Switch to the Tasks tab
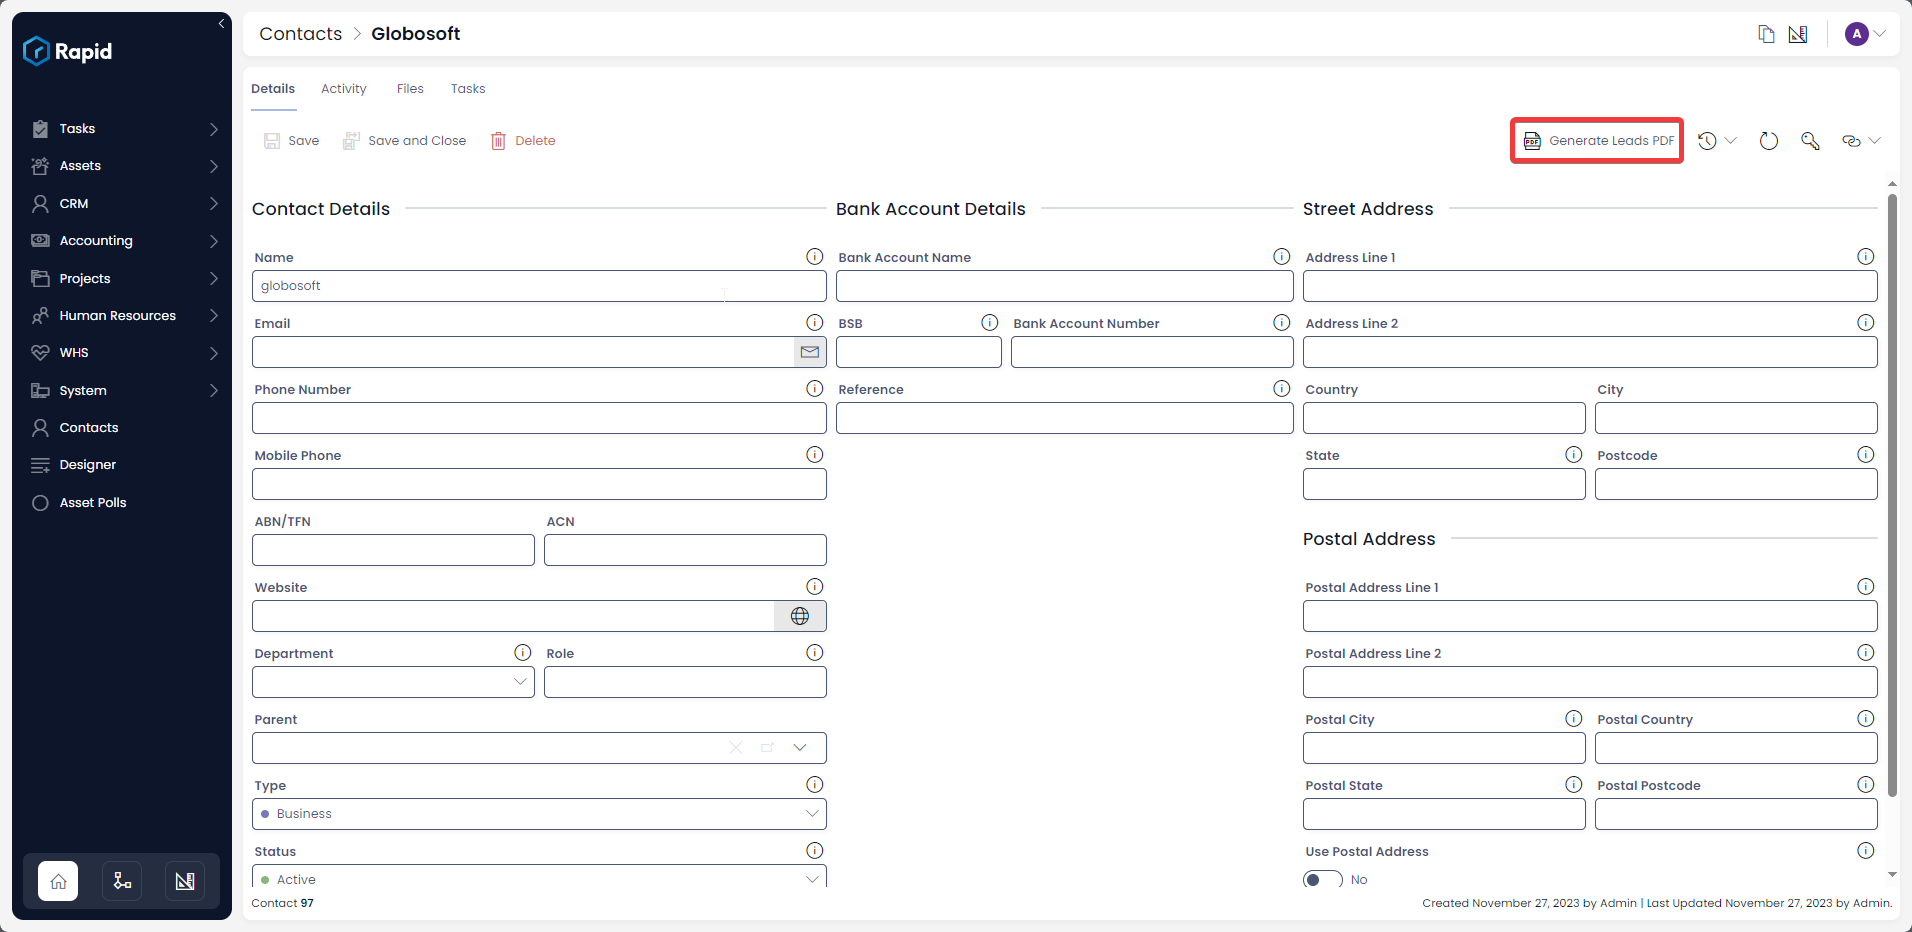 click(x=468, y=89)
